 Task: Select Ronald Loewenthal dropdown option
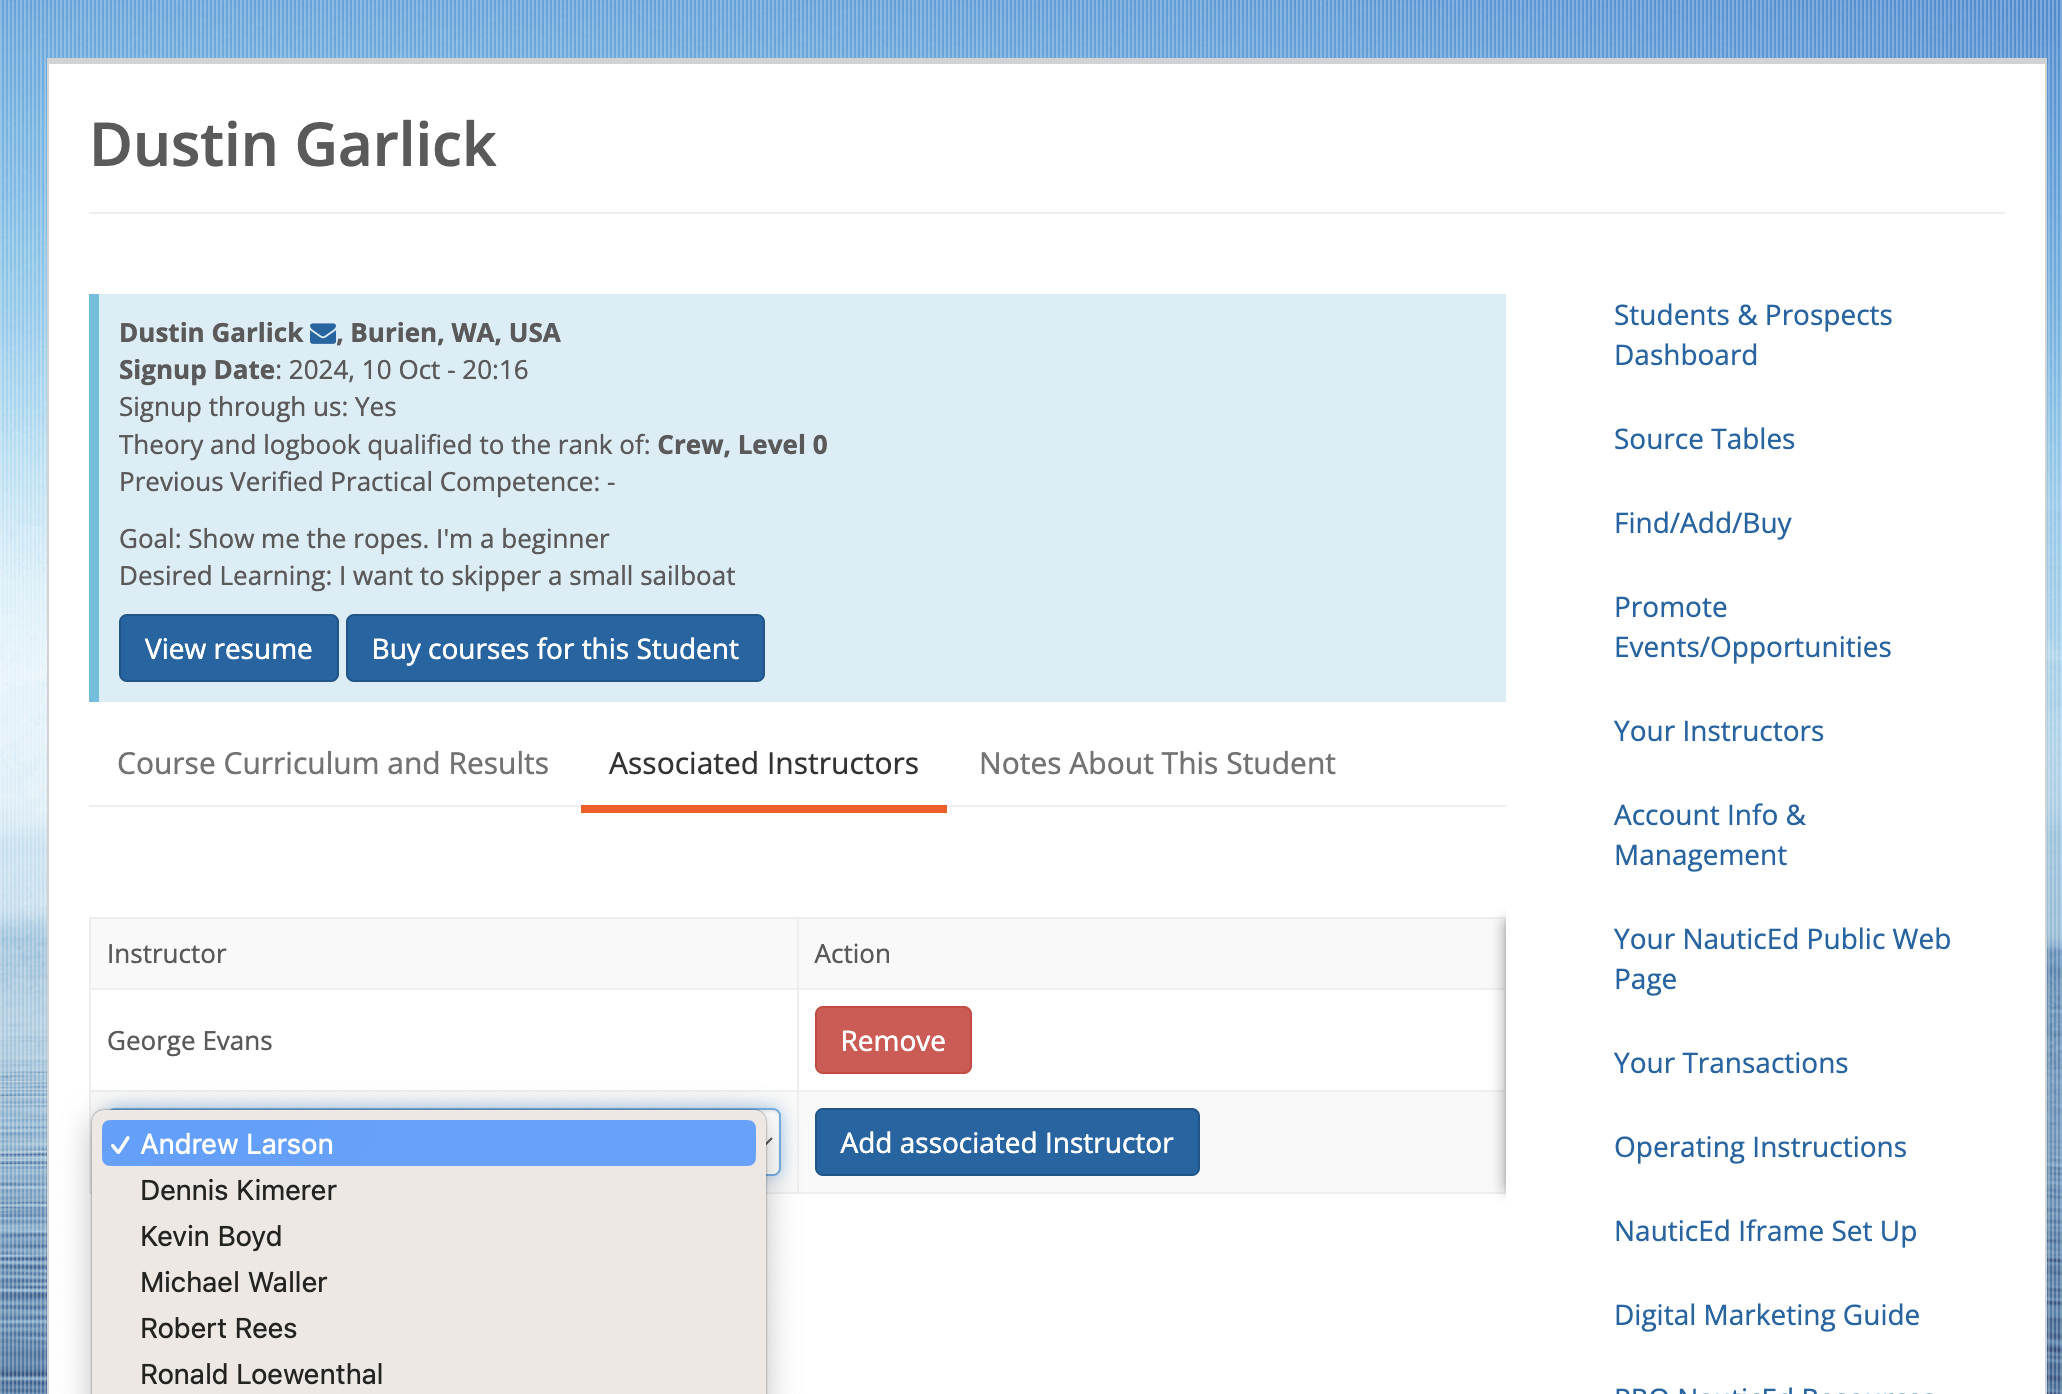tap(261, 1374)
